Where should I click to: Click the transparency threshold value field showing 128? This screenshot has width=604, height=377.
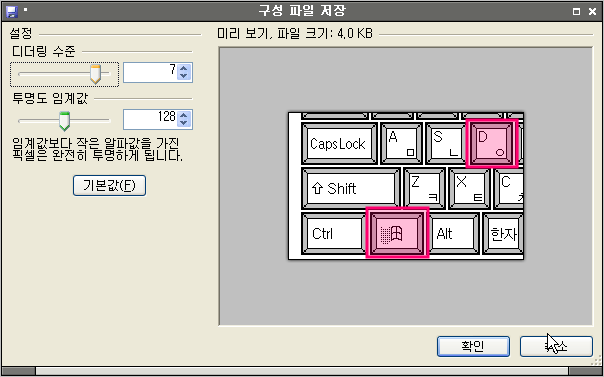click(150, 119)
